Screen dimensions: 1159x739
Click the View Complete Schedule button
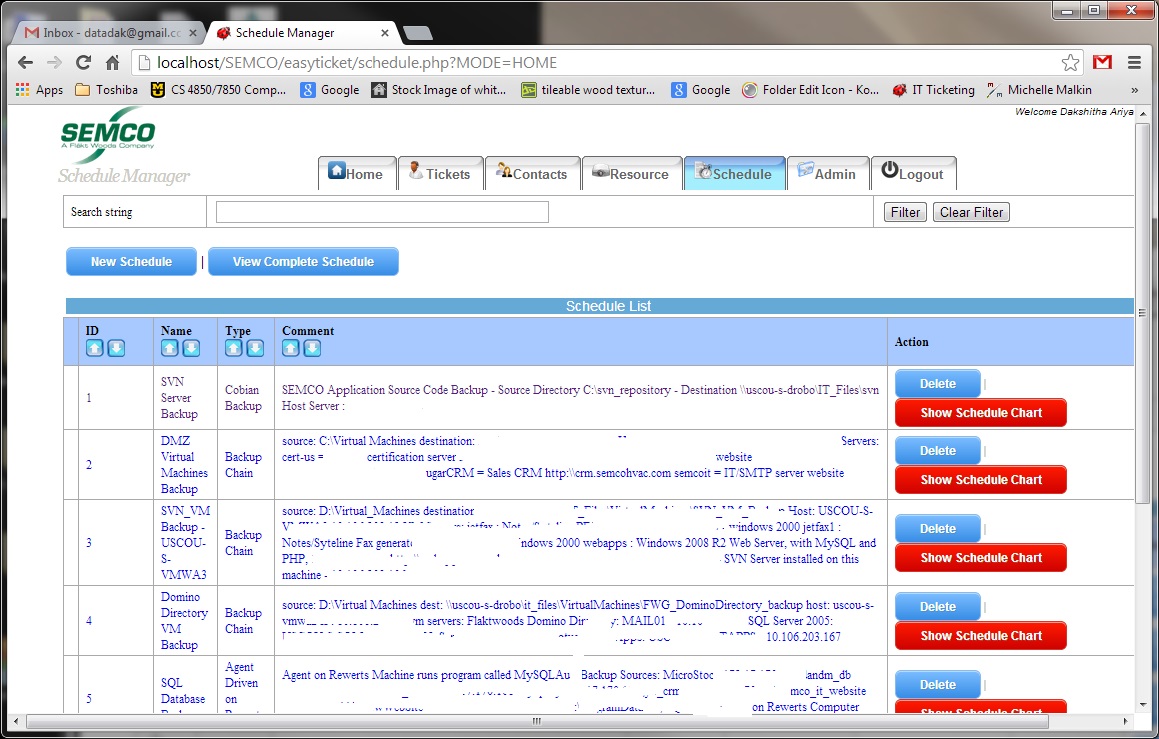click(x=303, y=262)
